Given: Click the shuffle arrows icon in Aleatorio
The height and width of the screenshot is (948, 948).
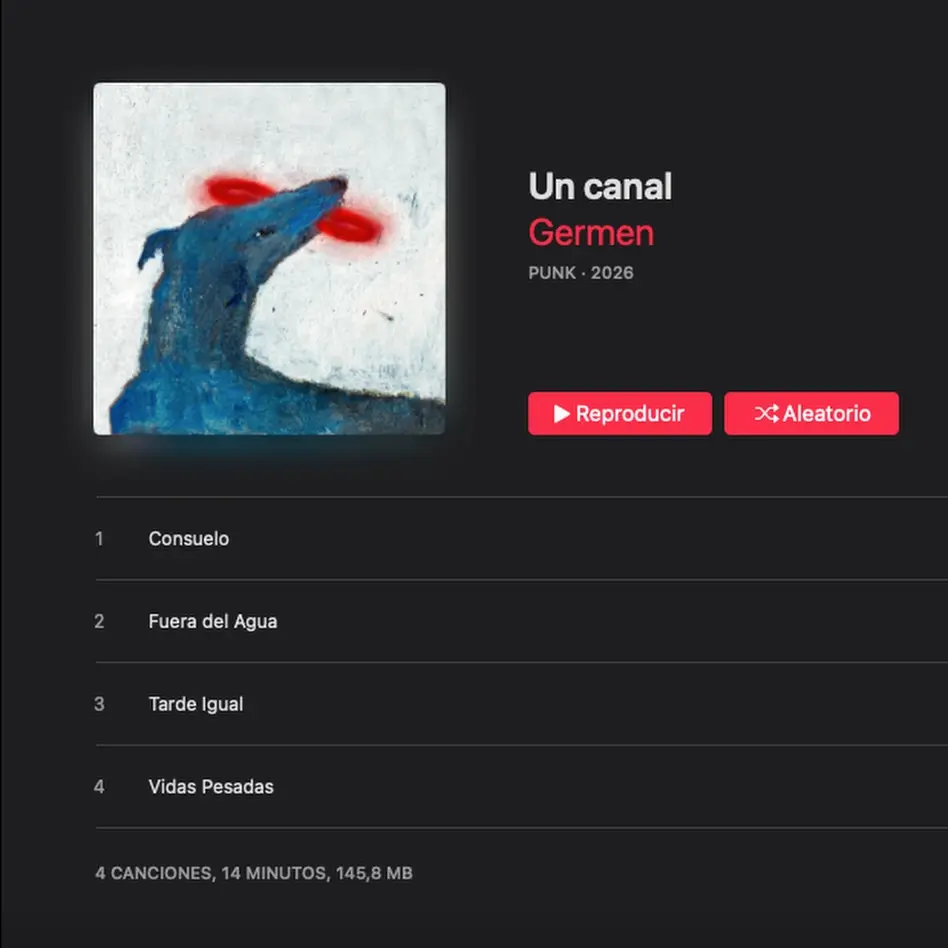Looking at the screenshot, I should (x=766, y=414).
